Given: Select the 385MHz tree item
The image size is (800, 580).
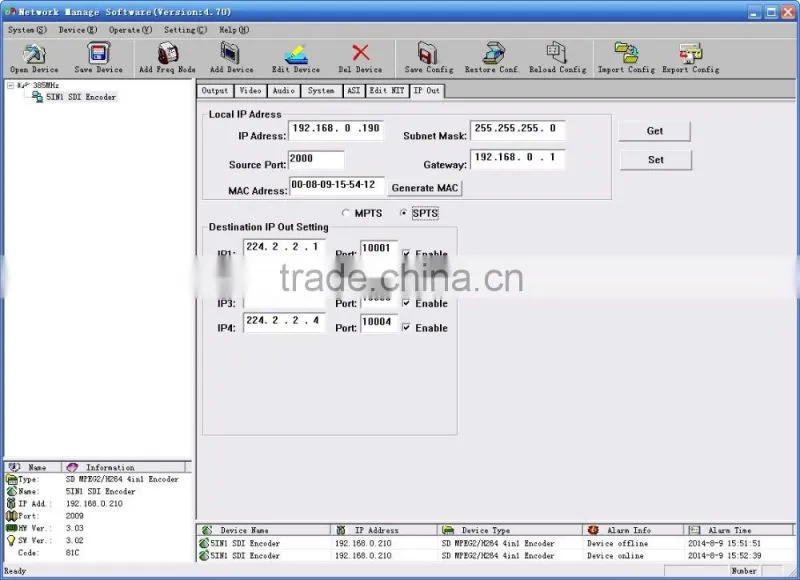Looking at the screenshot, I should [46, 85].
